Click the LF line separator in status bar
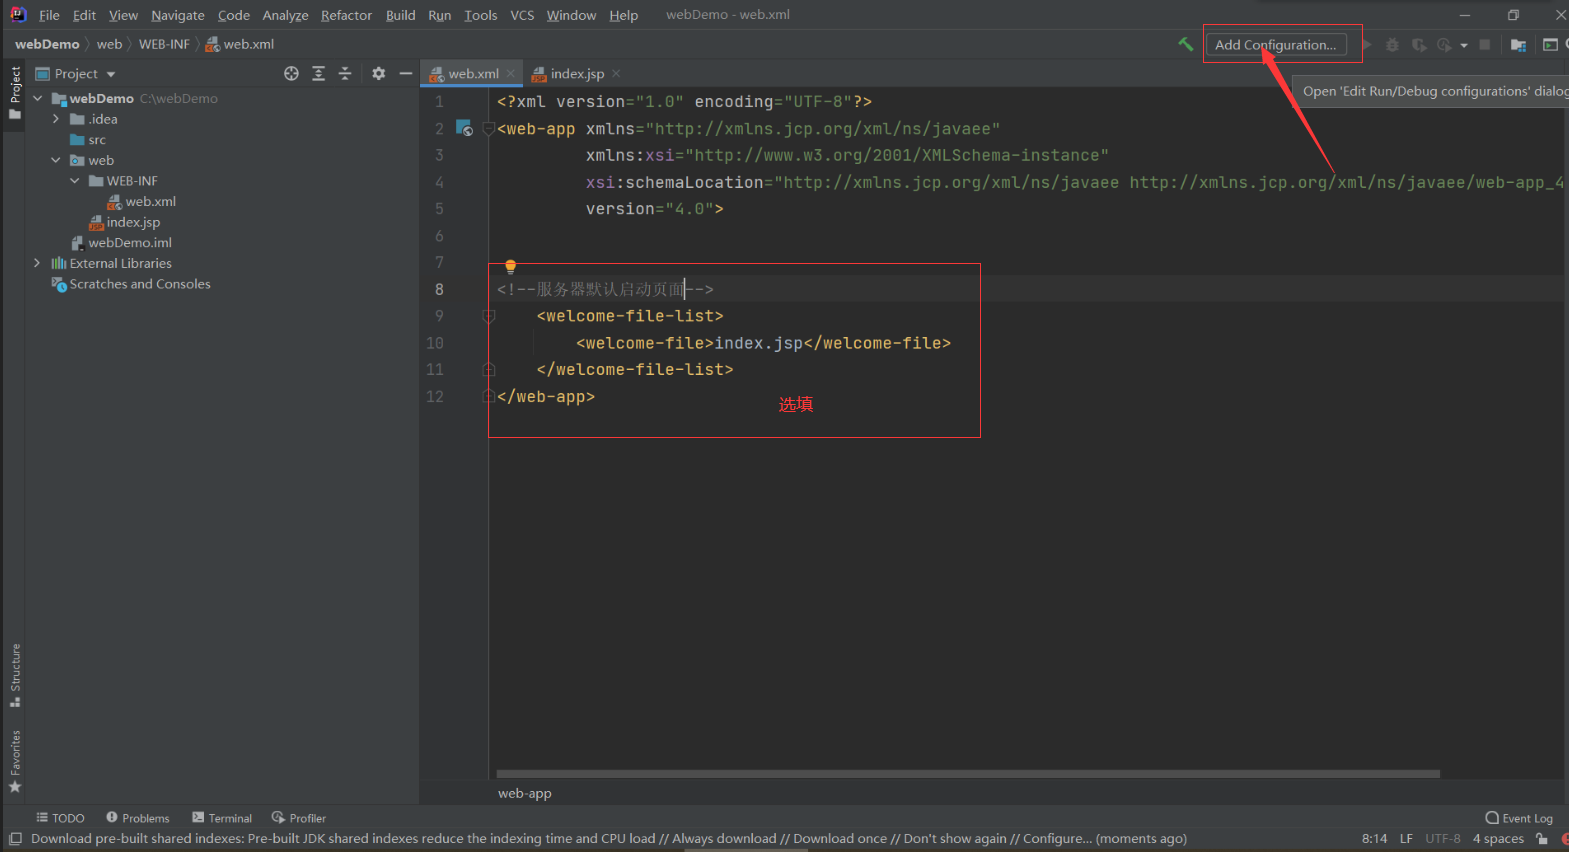 pos(1406,838)
